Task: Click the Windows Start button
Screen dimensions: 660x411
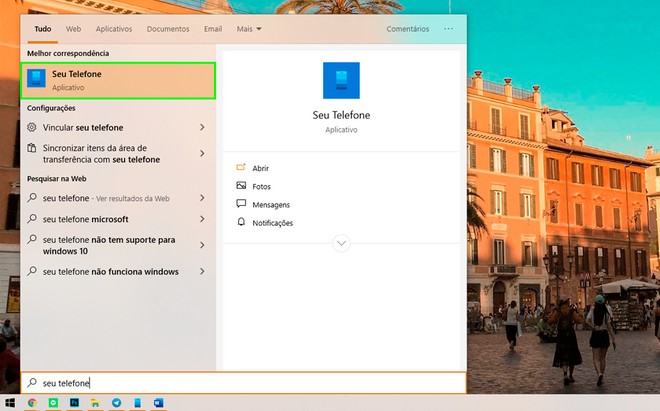Action: click(10, 403)
